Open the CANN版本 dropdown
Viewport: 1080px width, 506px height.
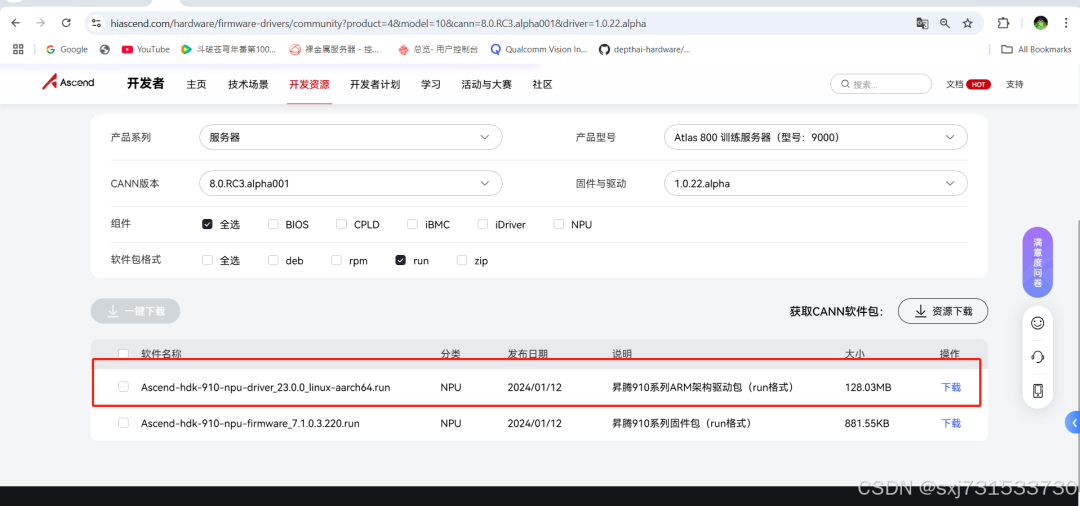[350, 184]
